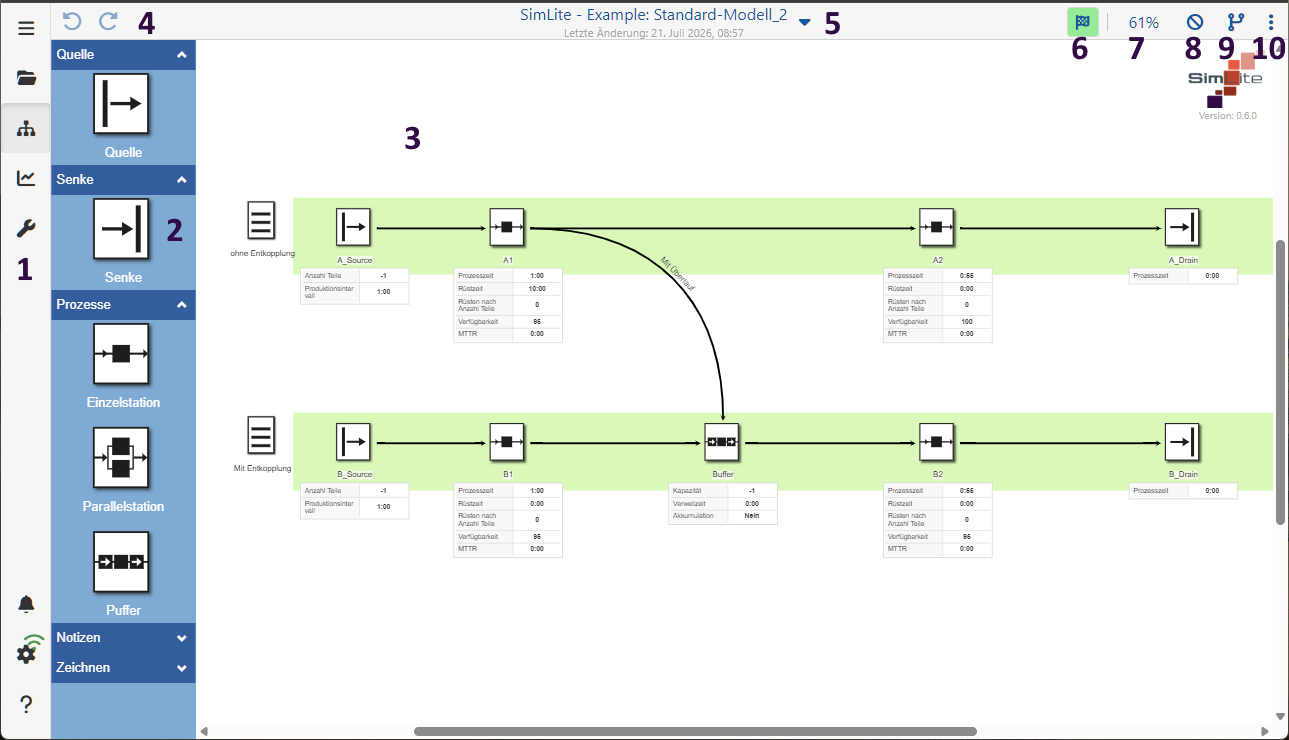Select the B_Drain sink node
The image size is (1289, 740).
pos(1182,441)
